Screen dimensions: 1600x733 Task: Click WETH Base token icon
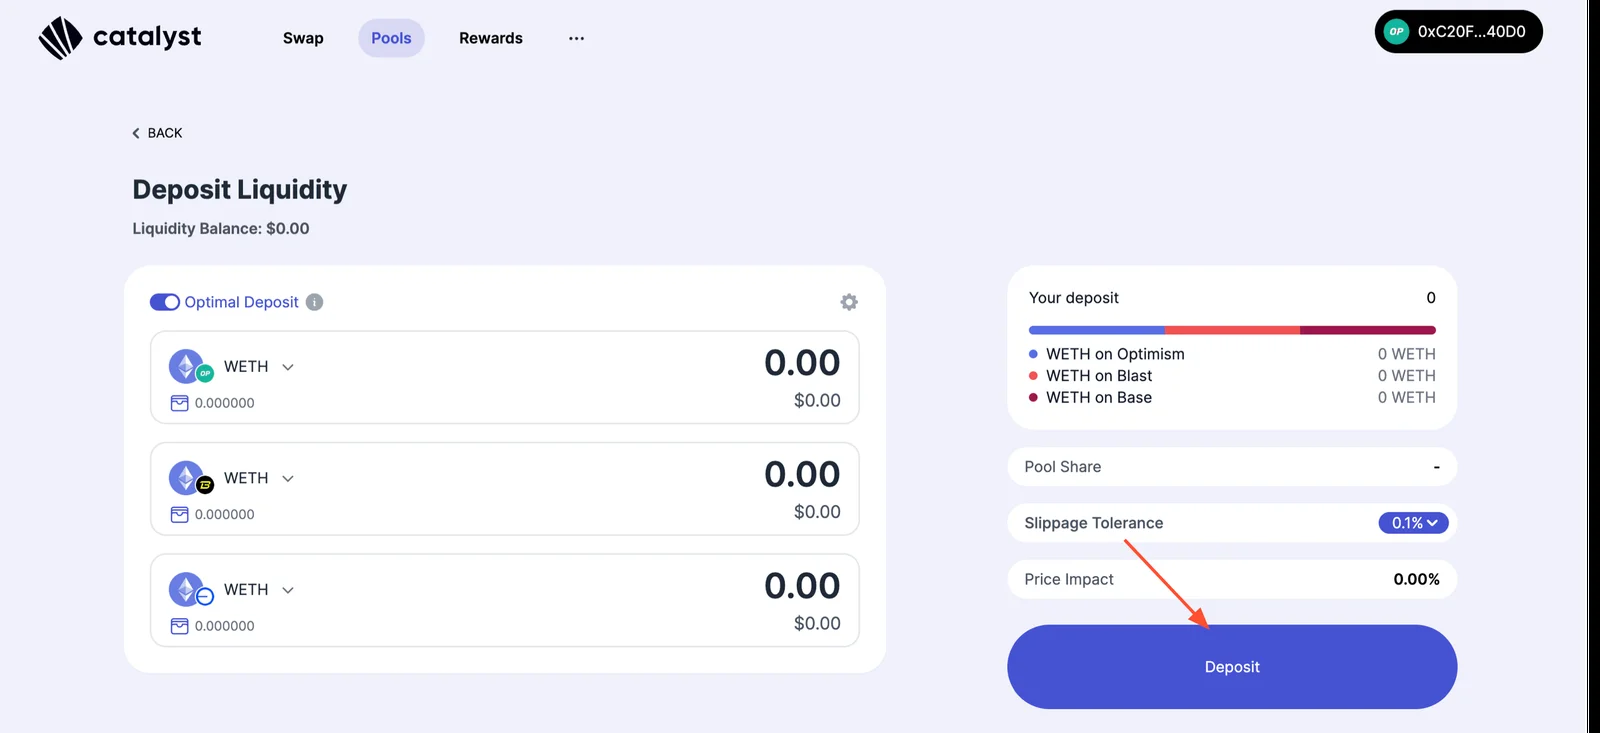pos(190,590)
